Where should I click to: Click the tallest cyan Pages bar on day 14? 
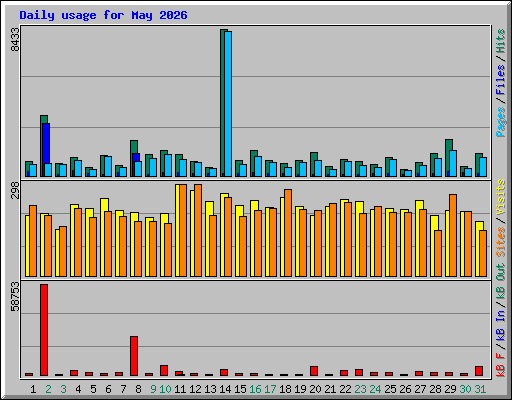coord(228,104)
